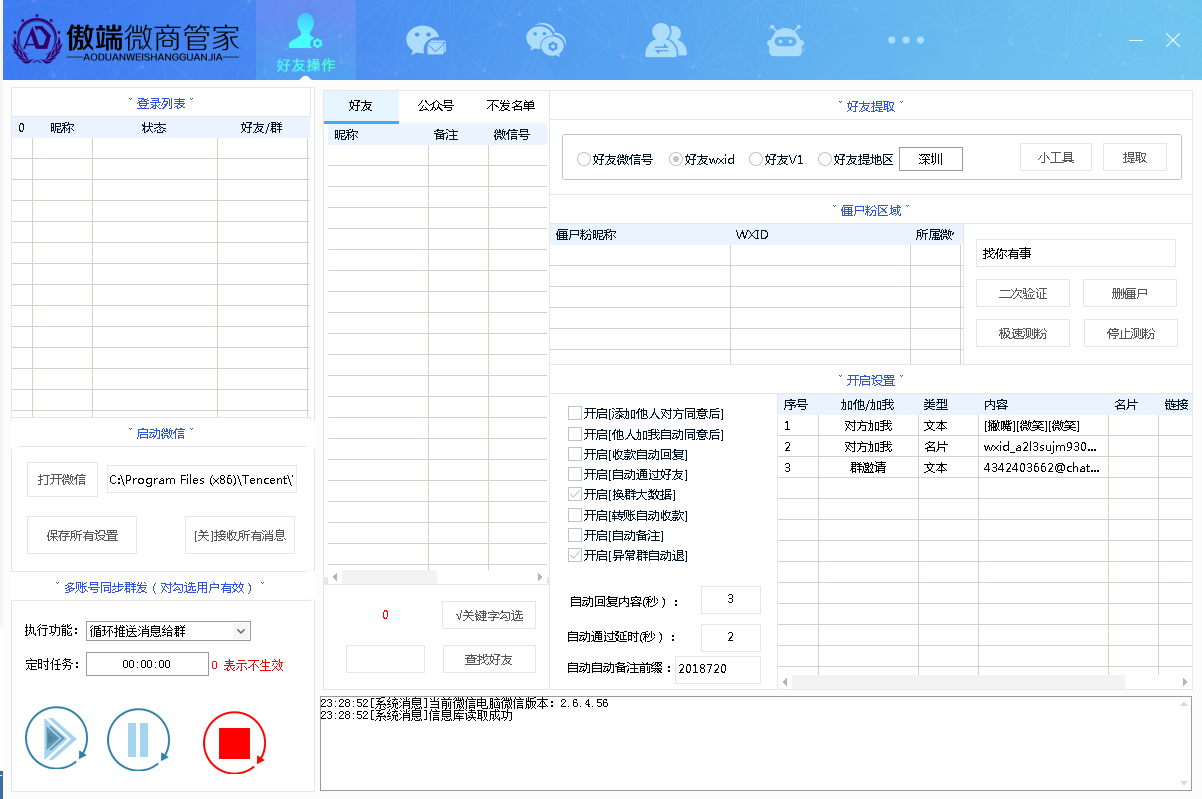Open the 执行功能 dropdown list
The width and height of the screenshot is (1202, 799).
(x=168, y=631)
